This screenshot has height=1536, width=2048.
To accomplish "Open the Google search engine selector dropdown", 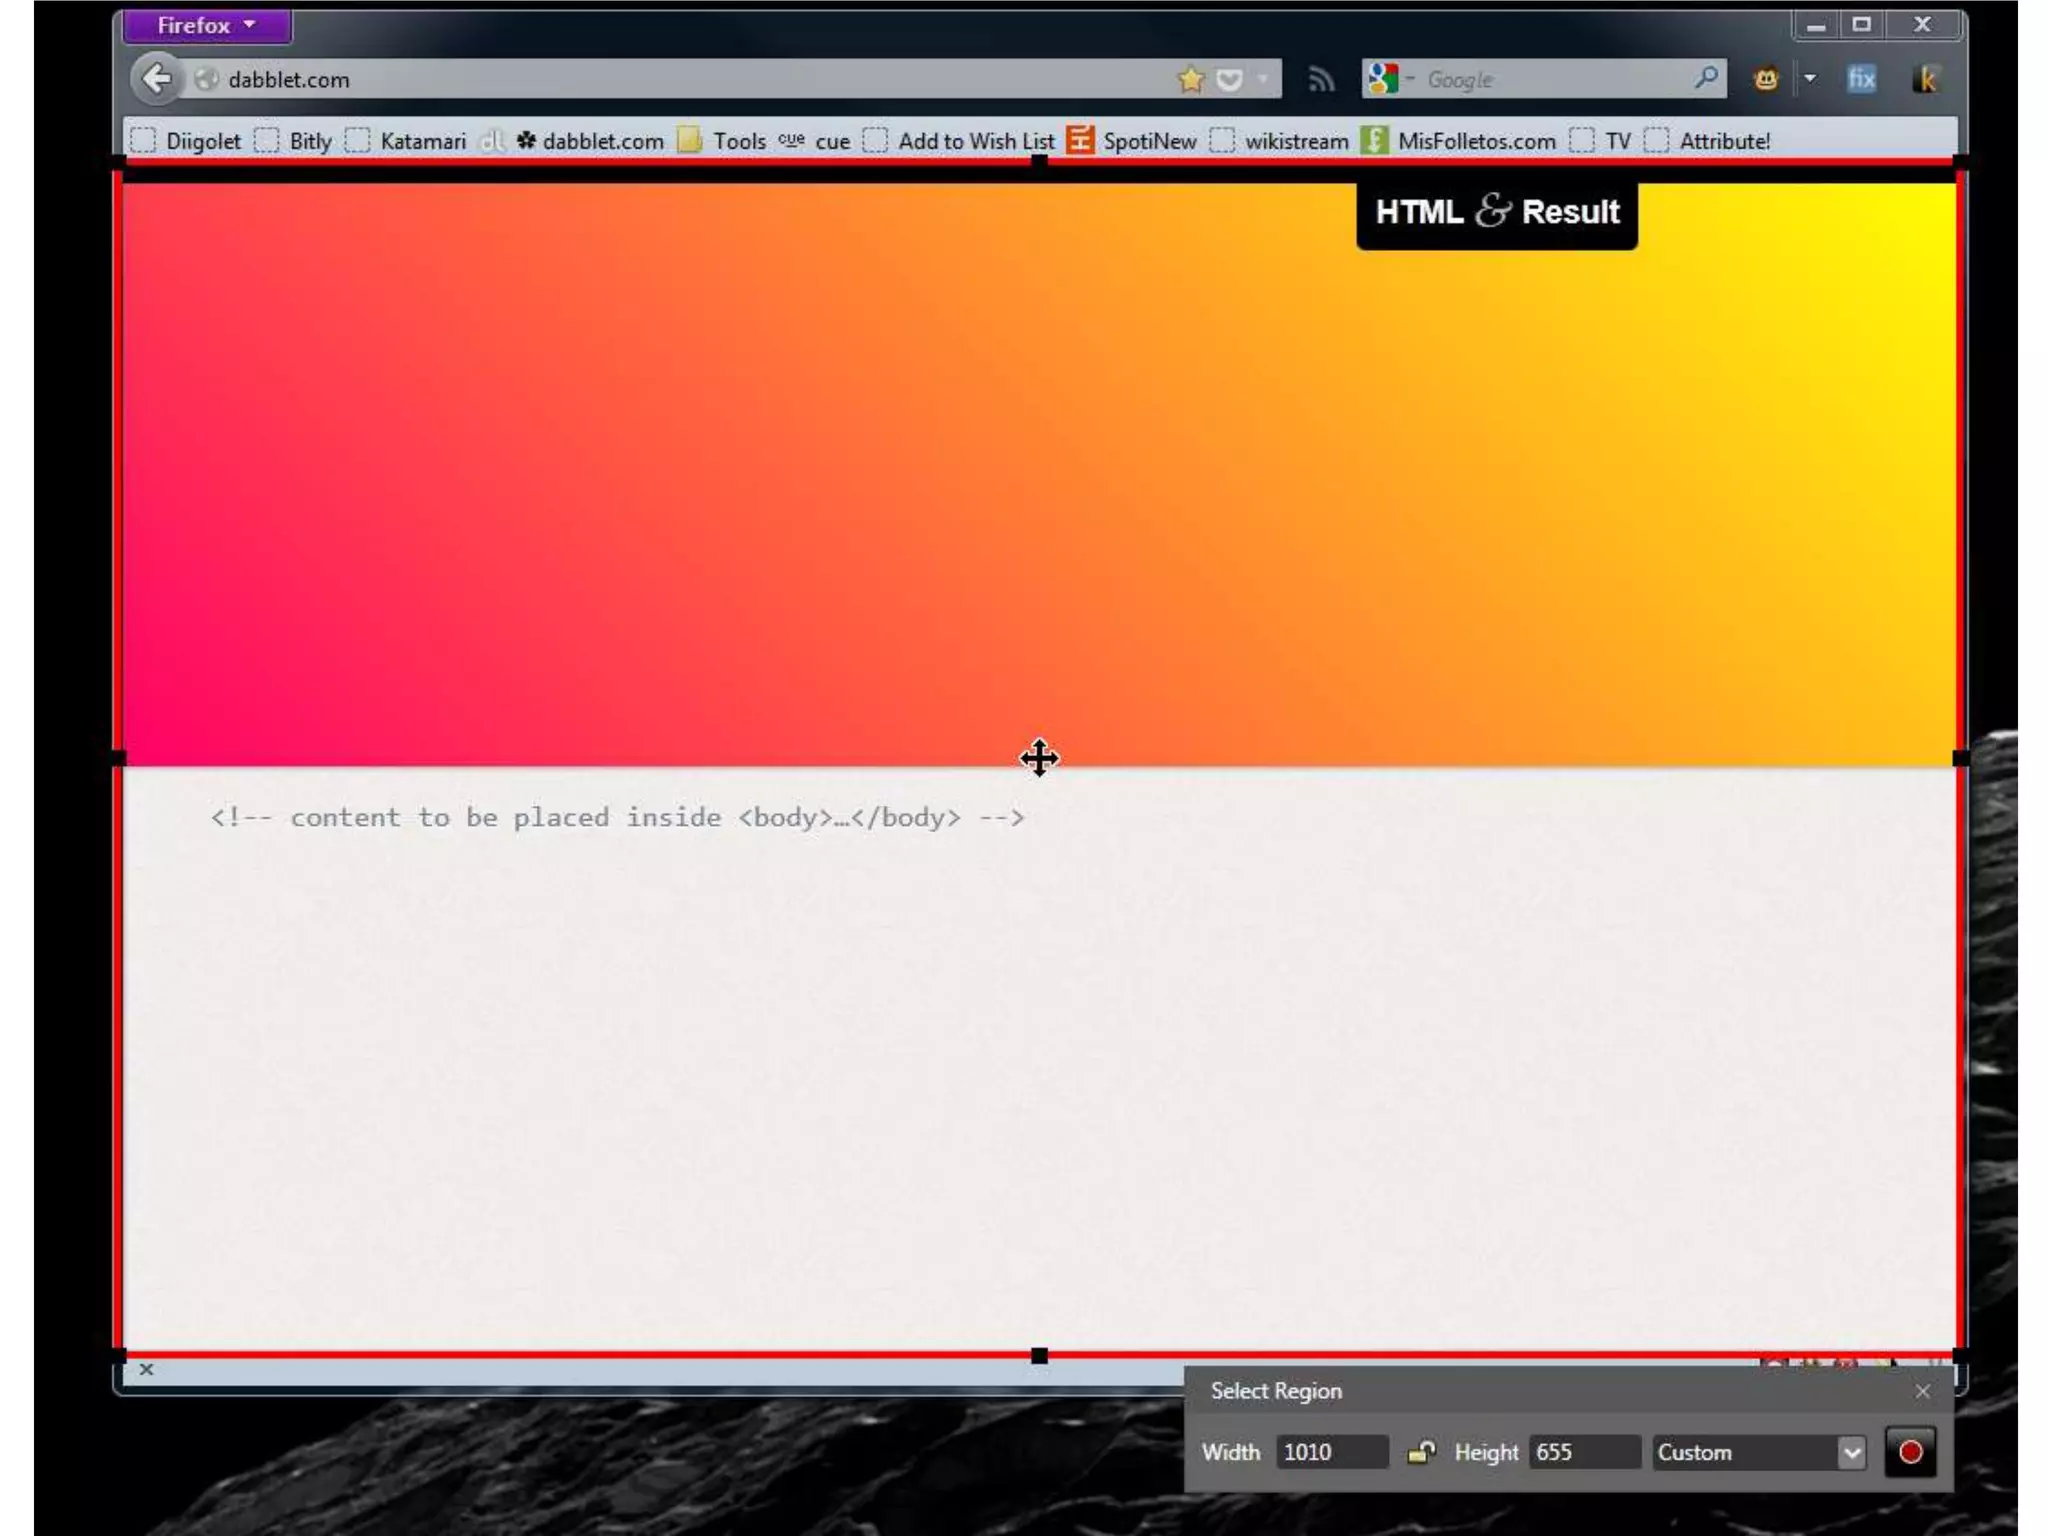I will 1390,78.
